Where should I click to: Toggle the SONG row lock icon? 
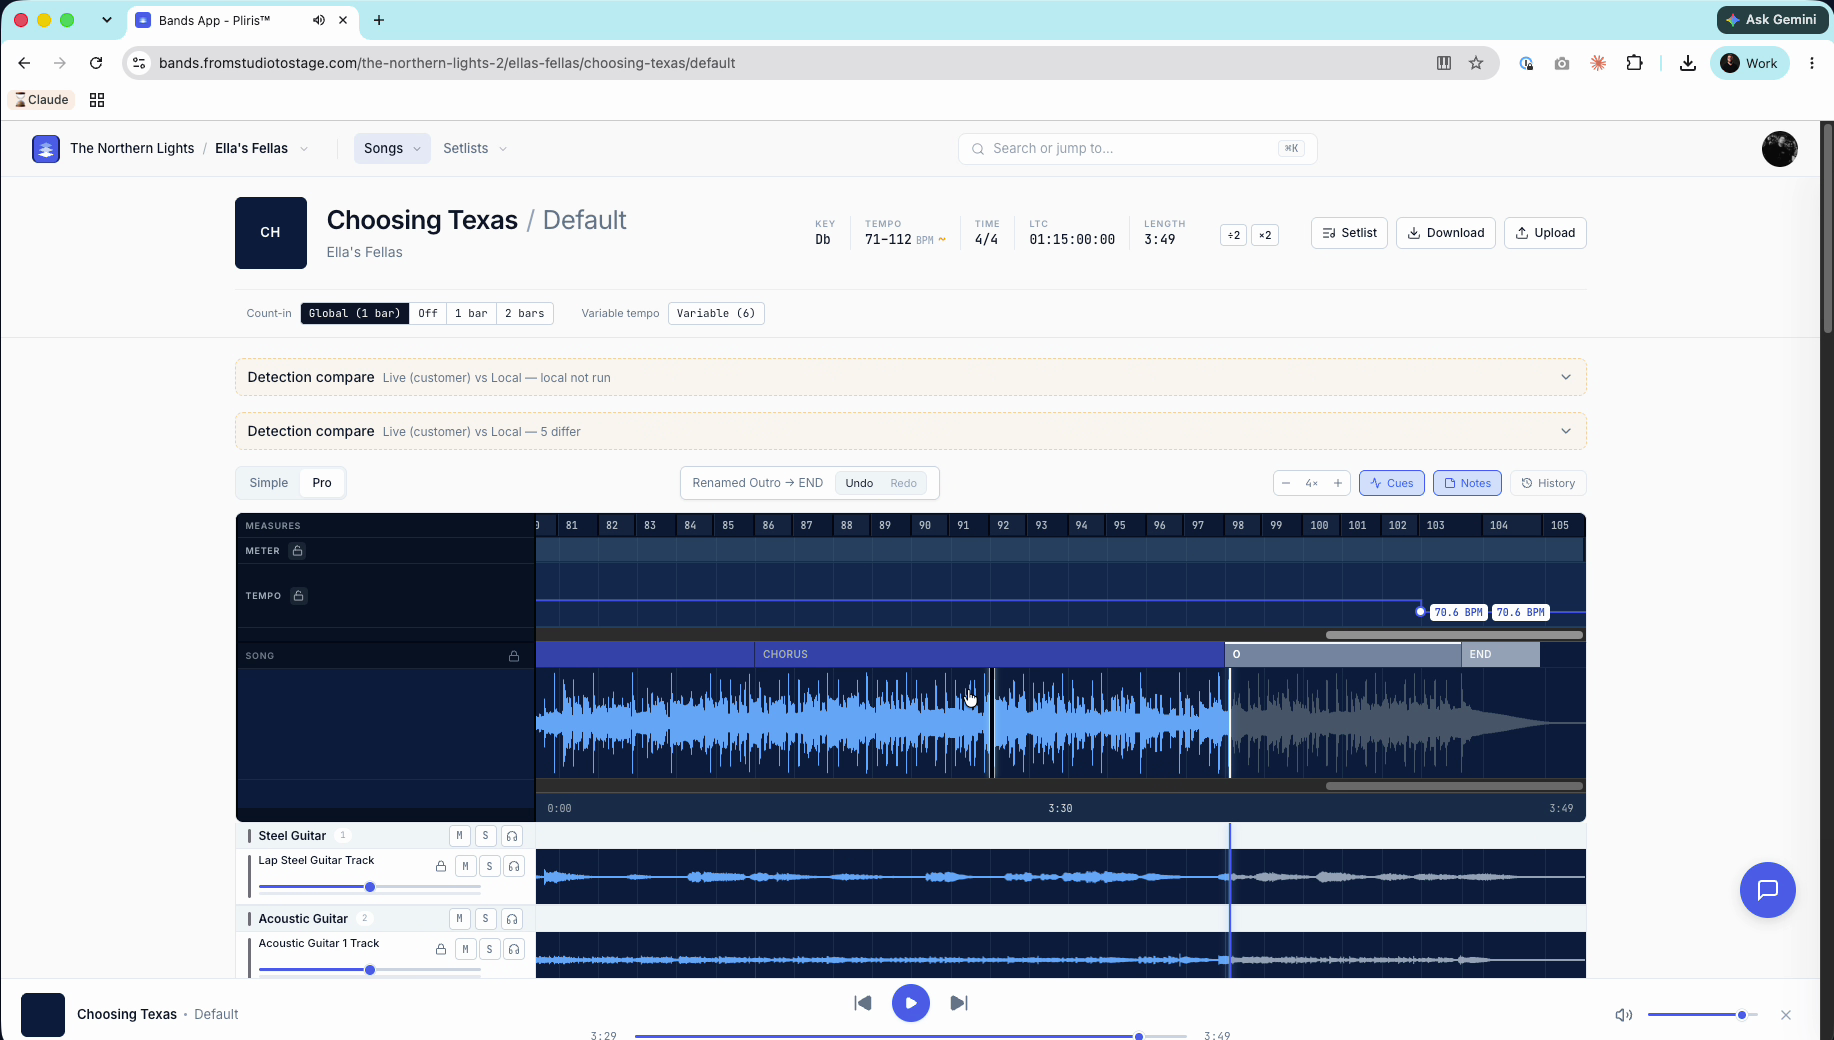coord(514,656)
